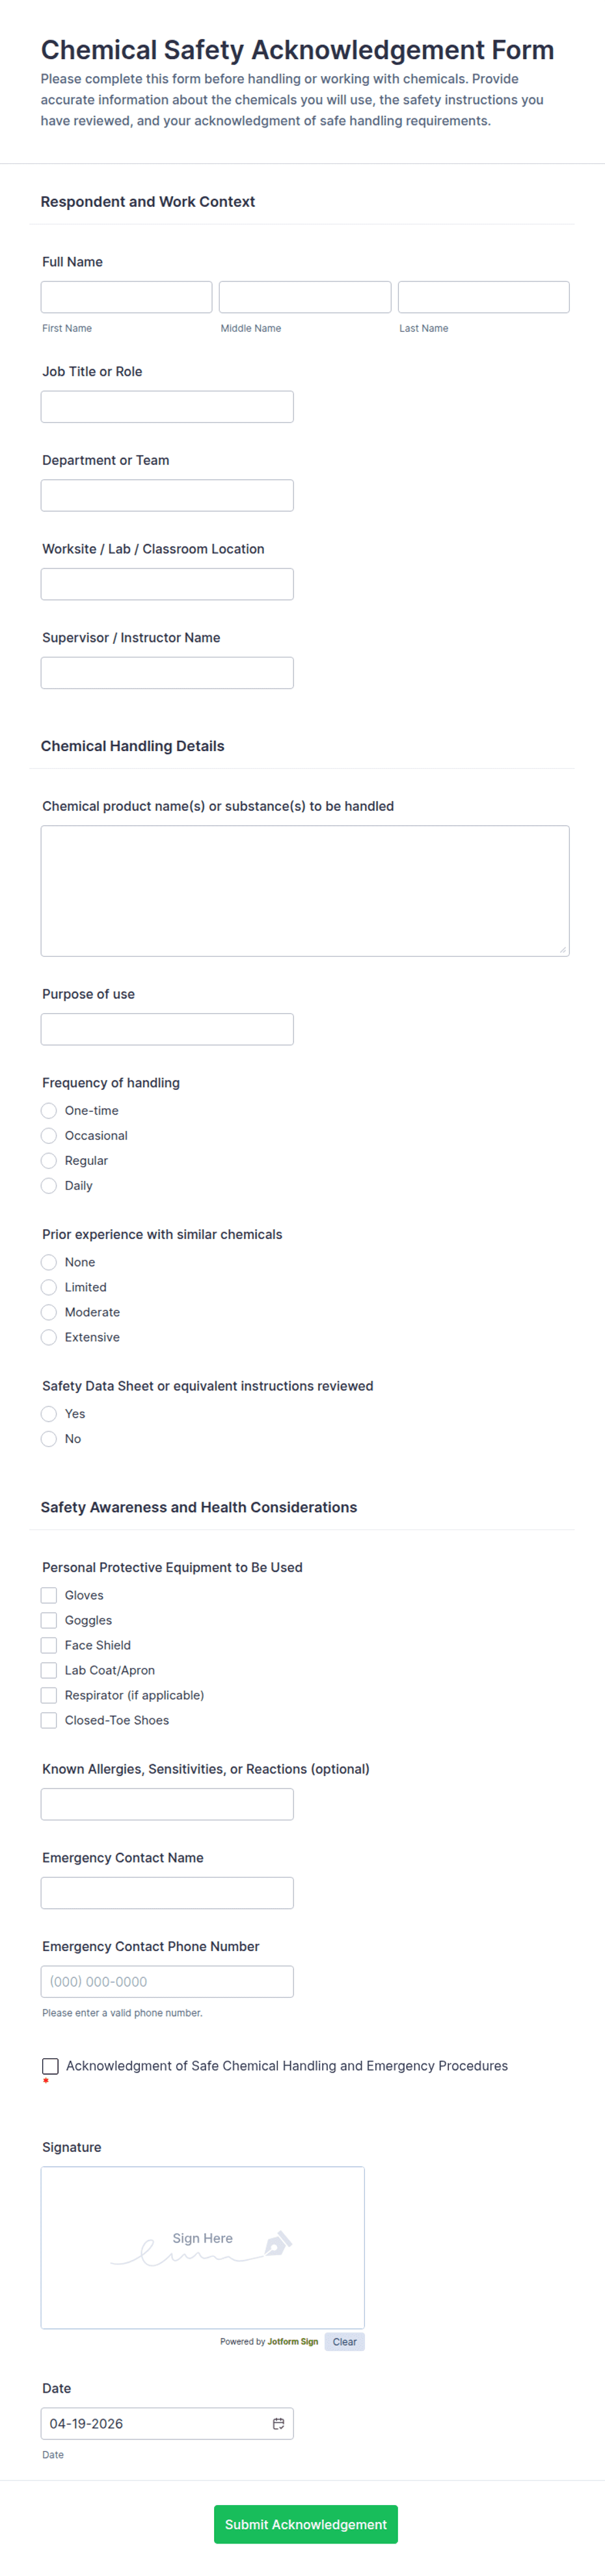Check the Gloves PPE checkbox
This screenshot has height=2576, width=605.
pyautogui.click(x=49, y=1595)
